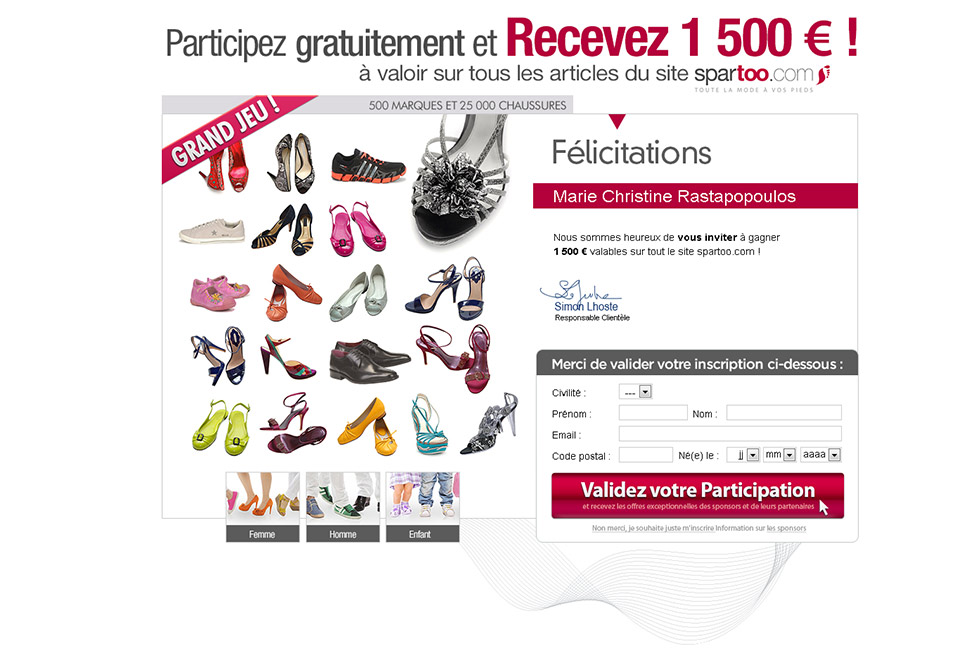Click Validez votre Participation button
This screenshot has width=980, height=662.
click(x=698, y=496)
